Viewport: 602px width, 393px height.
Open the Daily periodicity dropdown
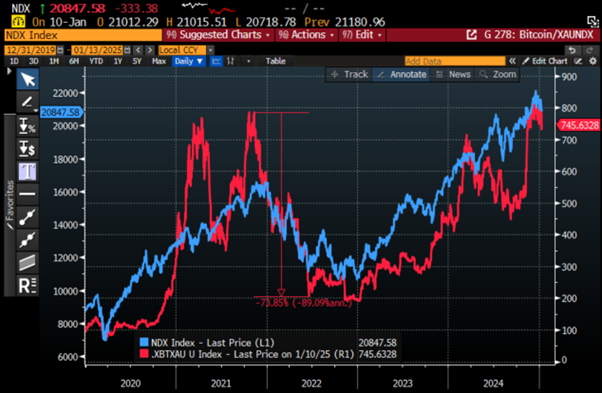(188, 61)
